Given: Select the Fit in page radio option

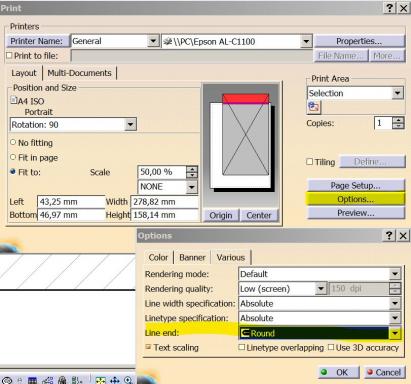Looking at the screenshot, I should tap(13, 157).
